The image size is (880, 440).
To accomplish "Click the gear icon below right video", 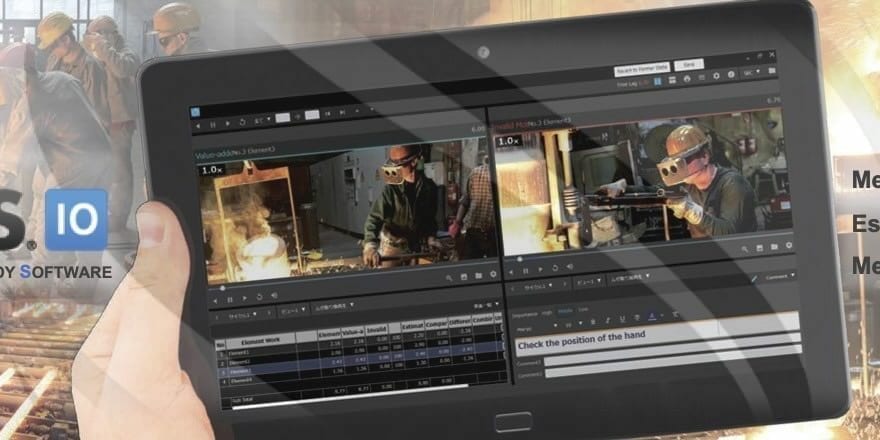I will [788, 246].
